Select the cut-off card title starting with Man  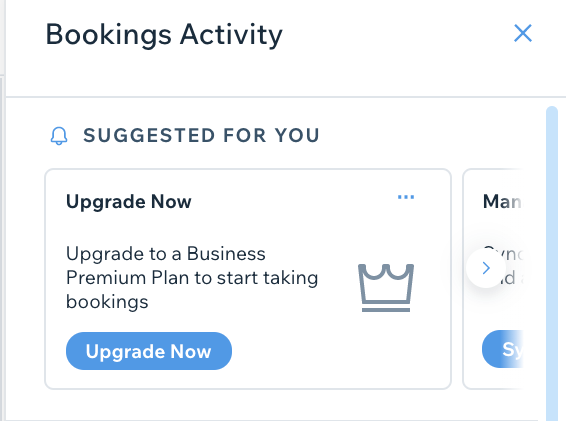coord(502,201)
